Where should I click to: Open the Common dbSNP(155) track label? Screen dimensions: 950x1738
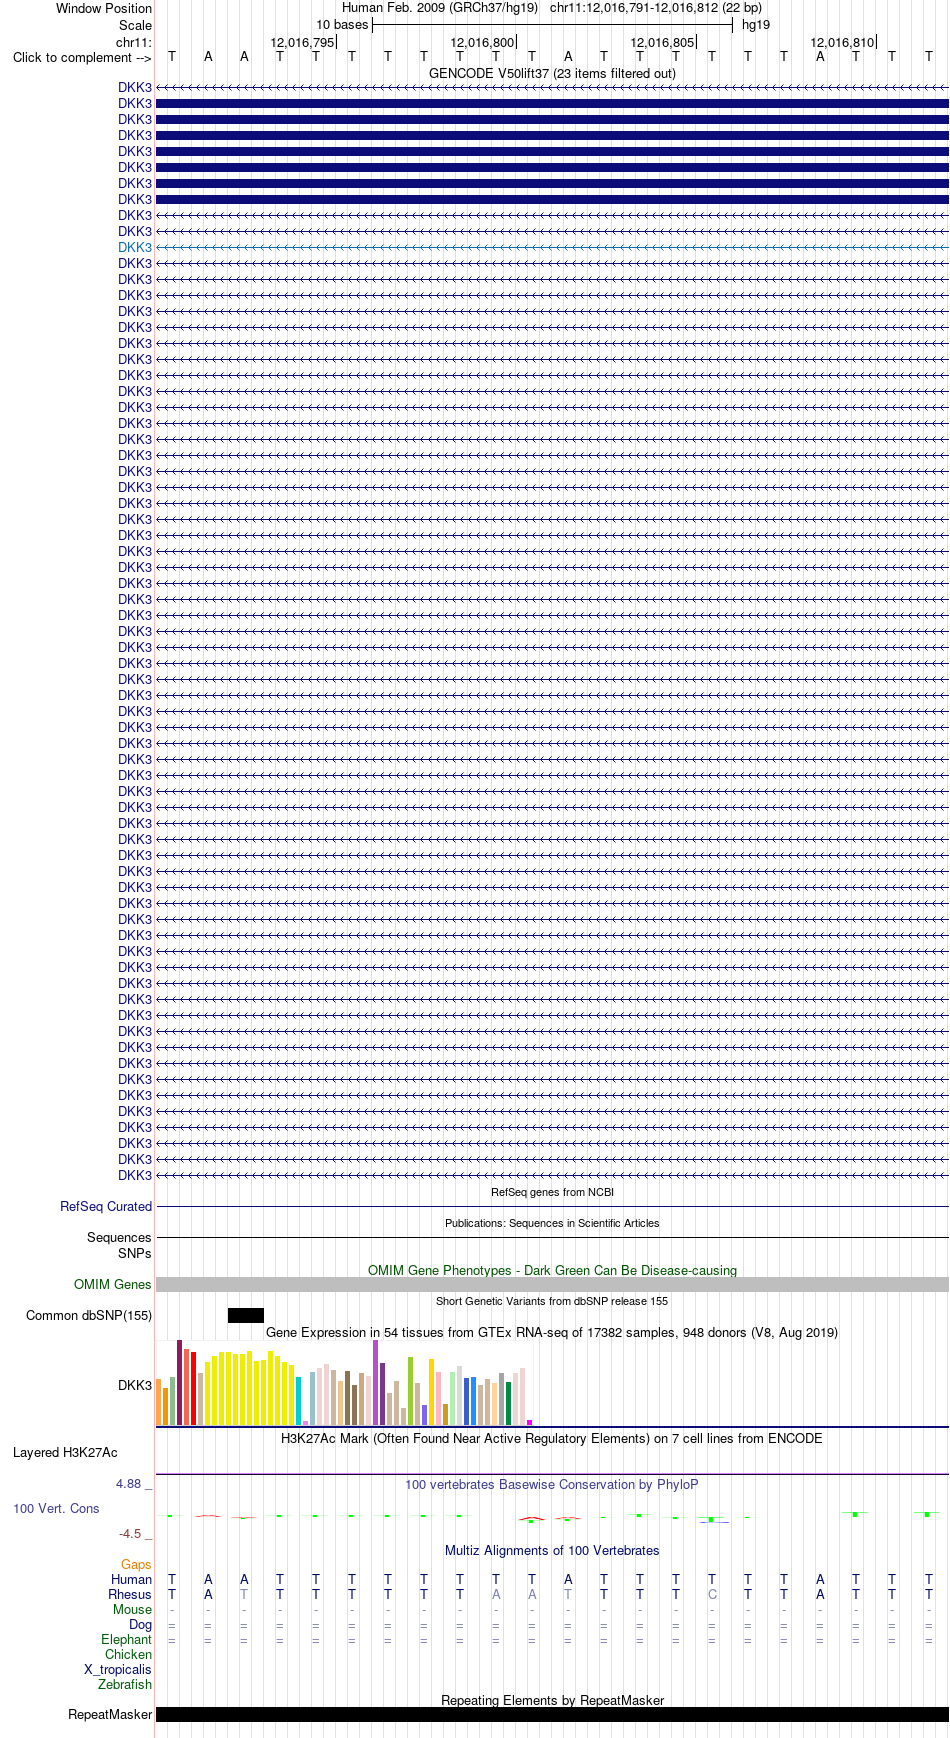pos(89,1315)
